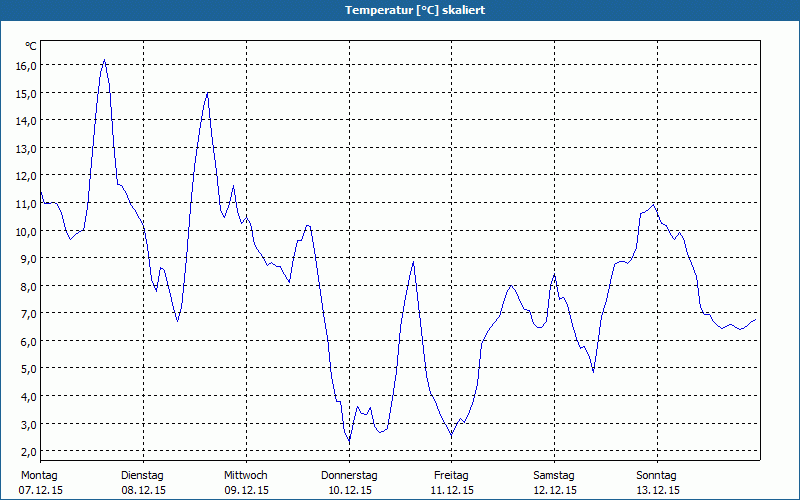The height and width of the screenshot is (500, 800).
Task: Click the 13,0 axis label
Action: [26, 148]
